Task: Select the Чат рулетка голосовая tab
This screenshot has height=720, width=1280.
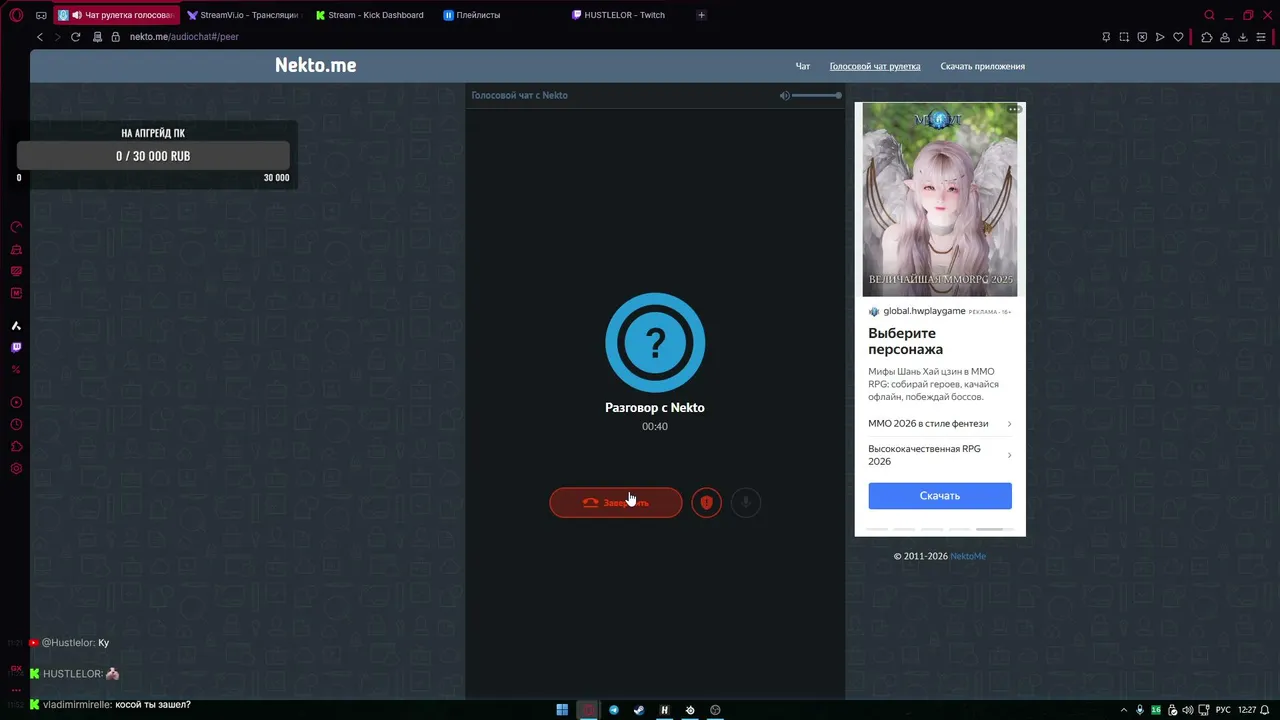Action: 116,15
